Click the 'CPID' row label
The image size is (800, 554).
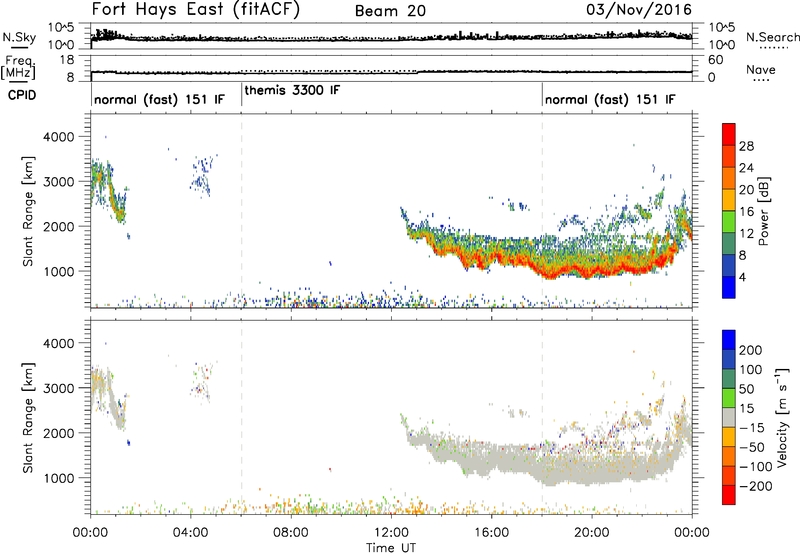coord(22,95)
